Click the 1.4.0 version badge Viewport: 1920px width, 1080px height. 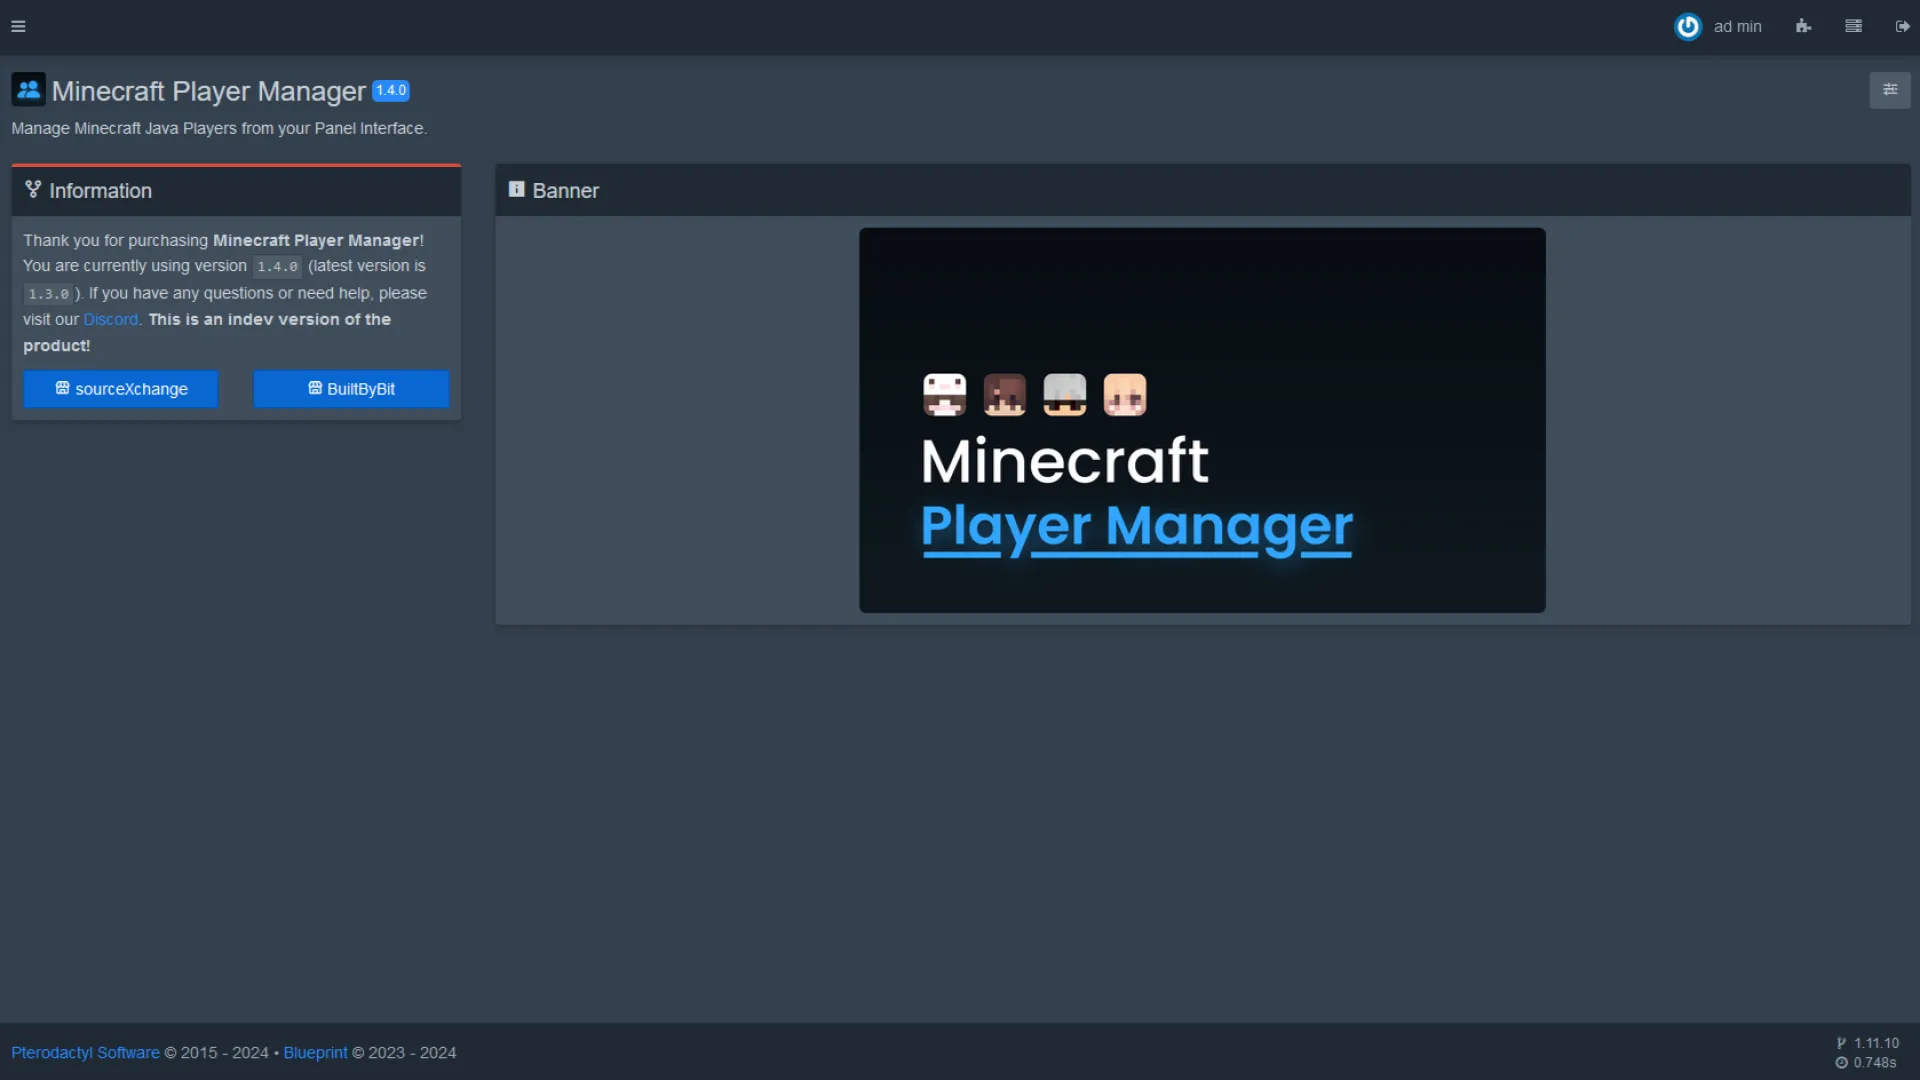pos(389,90)
